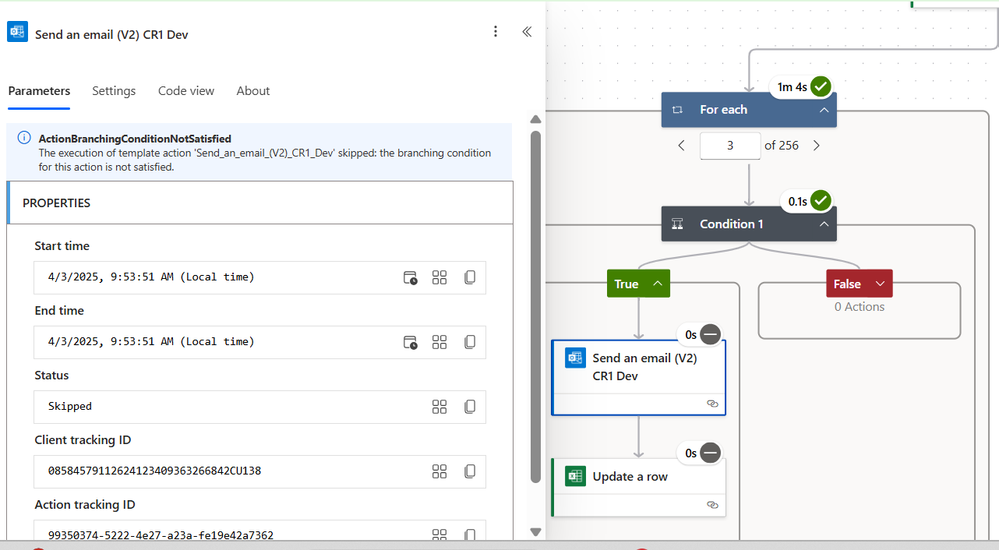999x550 pixels.
Task: Go to previous For each iteration
Action: (681, 145)
